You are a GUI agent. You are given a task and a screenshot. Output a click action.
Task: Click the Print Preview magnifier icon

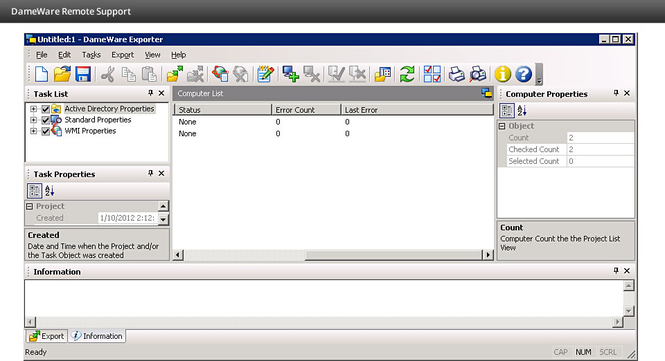(478, 74)
